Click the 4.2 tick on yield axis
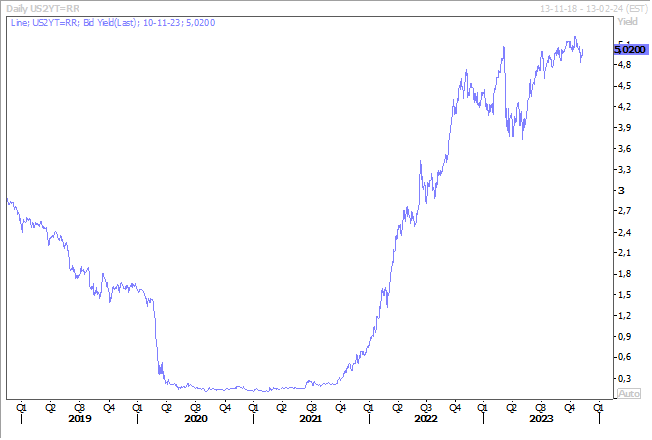The image size is (652, 440). point(625,106)
